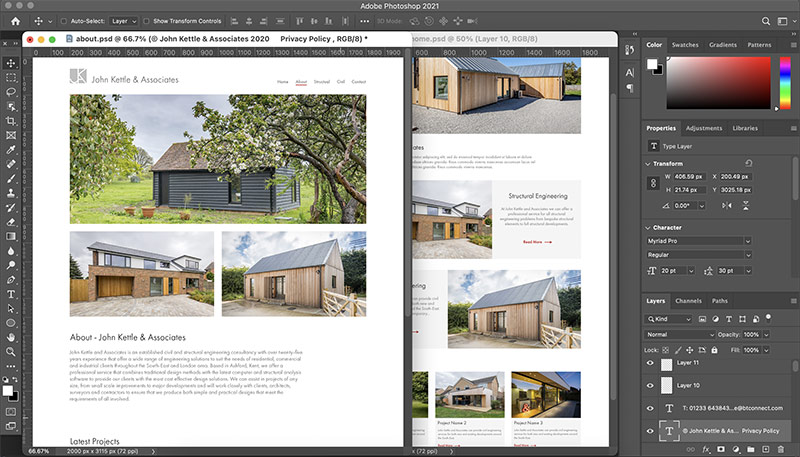The image size is (800, 457).
Task: Select the Path Selection tool
Action: pos(11,309)
